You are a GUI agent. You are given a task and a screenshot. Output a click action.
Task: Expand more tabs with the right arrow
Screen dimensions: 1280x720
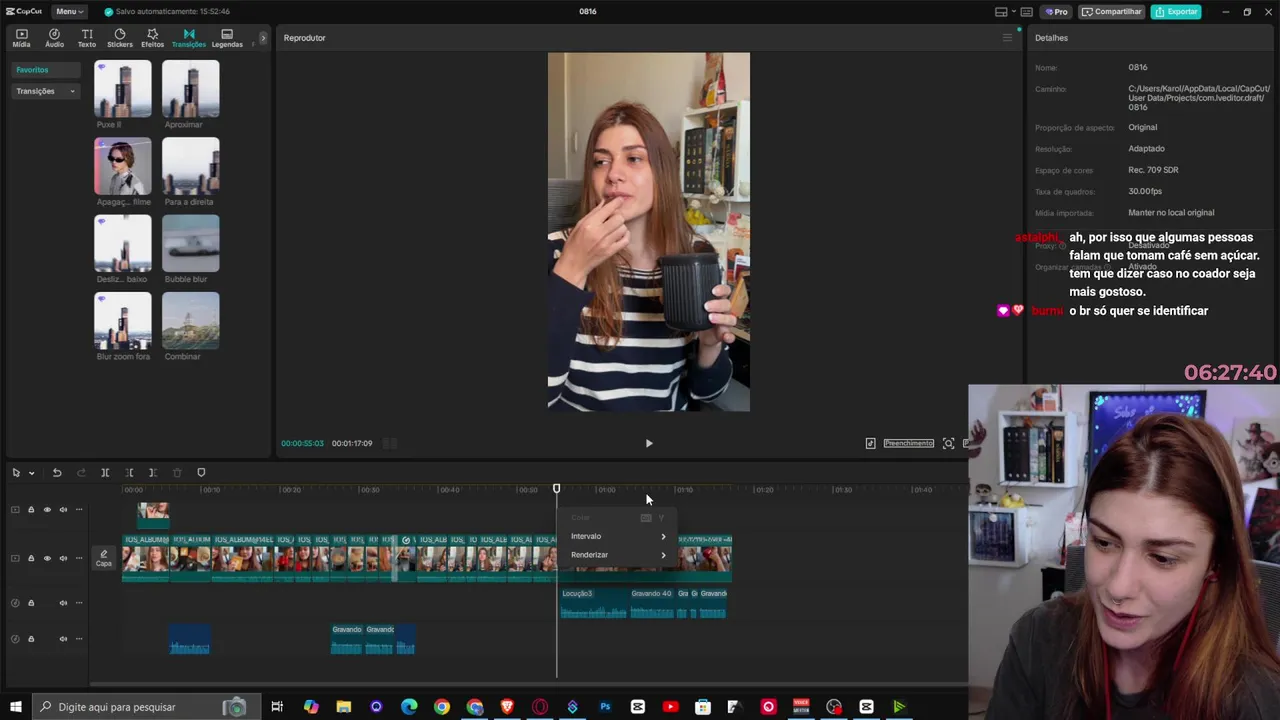[263, 38]
